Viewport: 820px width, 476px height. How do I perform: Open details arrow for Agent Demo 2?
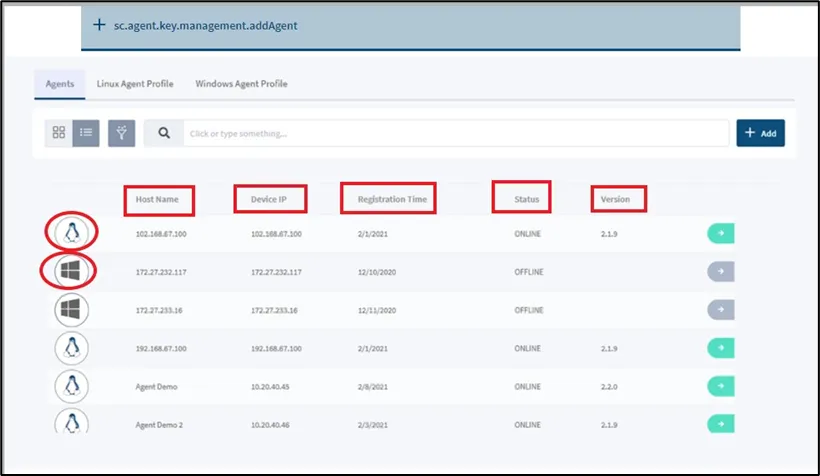721,424
